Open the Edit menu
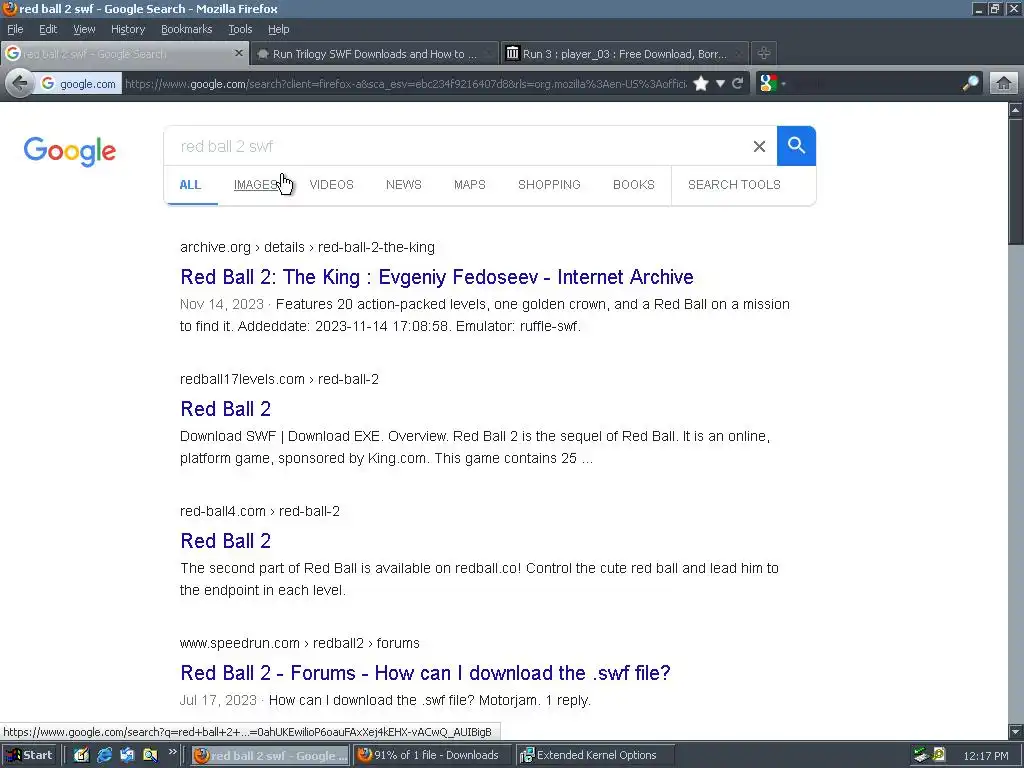 point(48,29)
